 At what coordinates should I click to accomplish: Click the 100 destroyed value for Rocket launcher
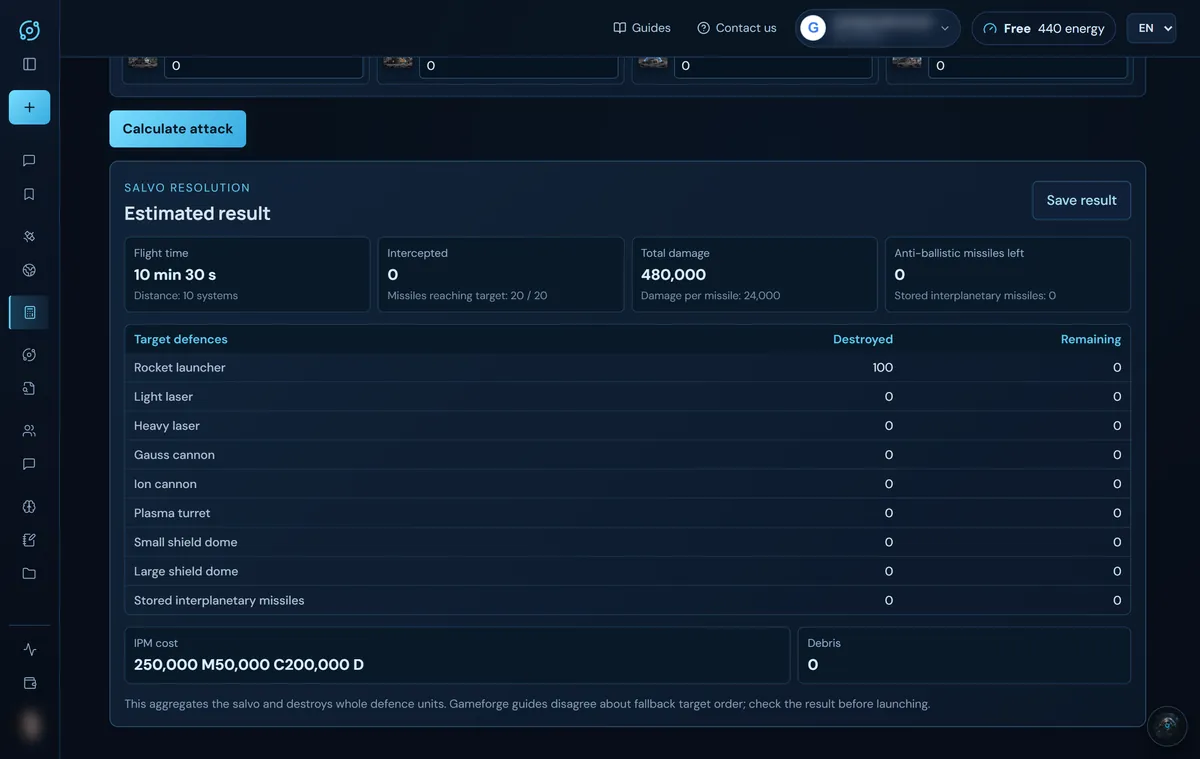click(x=882, y=367)
